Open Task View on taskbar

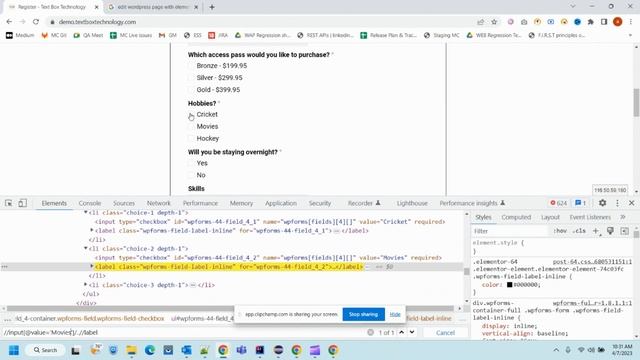[x=76, y=350]
